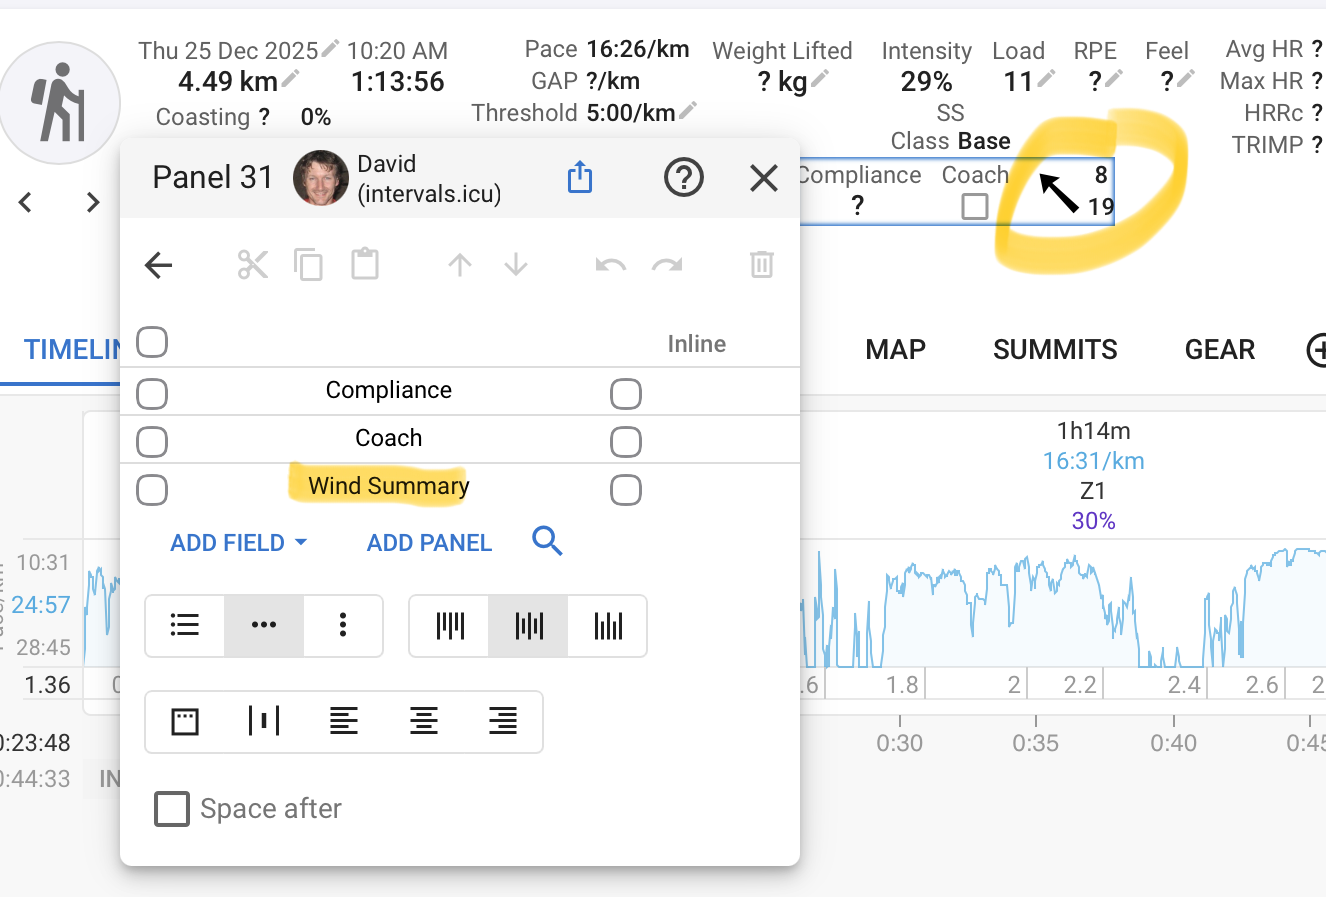The height and width of the screenshot is (897, 1326).
Task: Open the ADD FIELD dropdown
Action: (238, 543)
